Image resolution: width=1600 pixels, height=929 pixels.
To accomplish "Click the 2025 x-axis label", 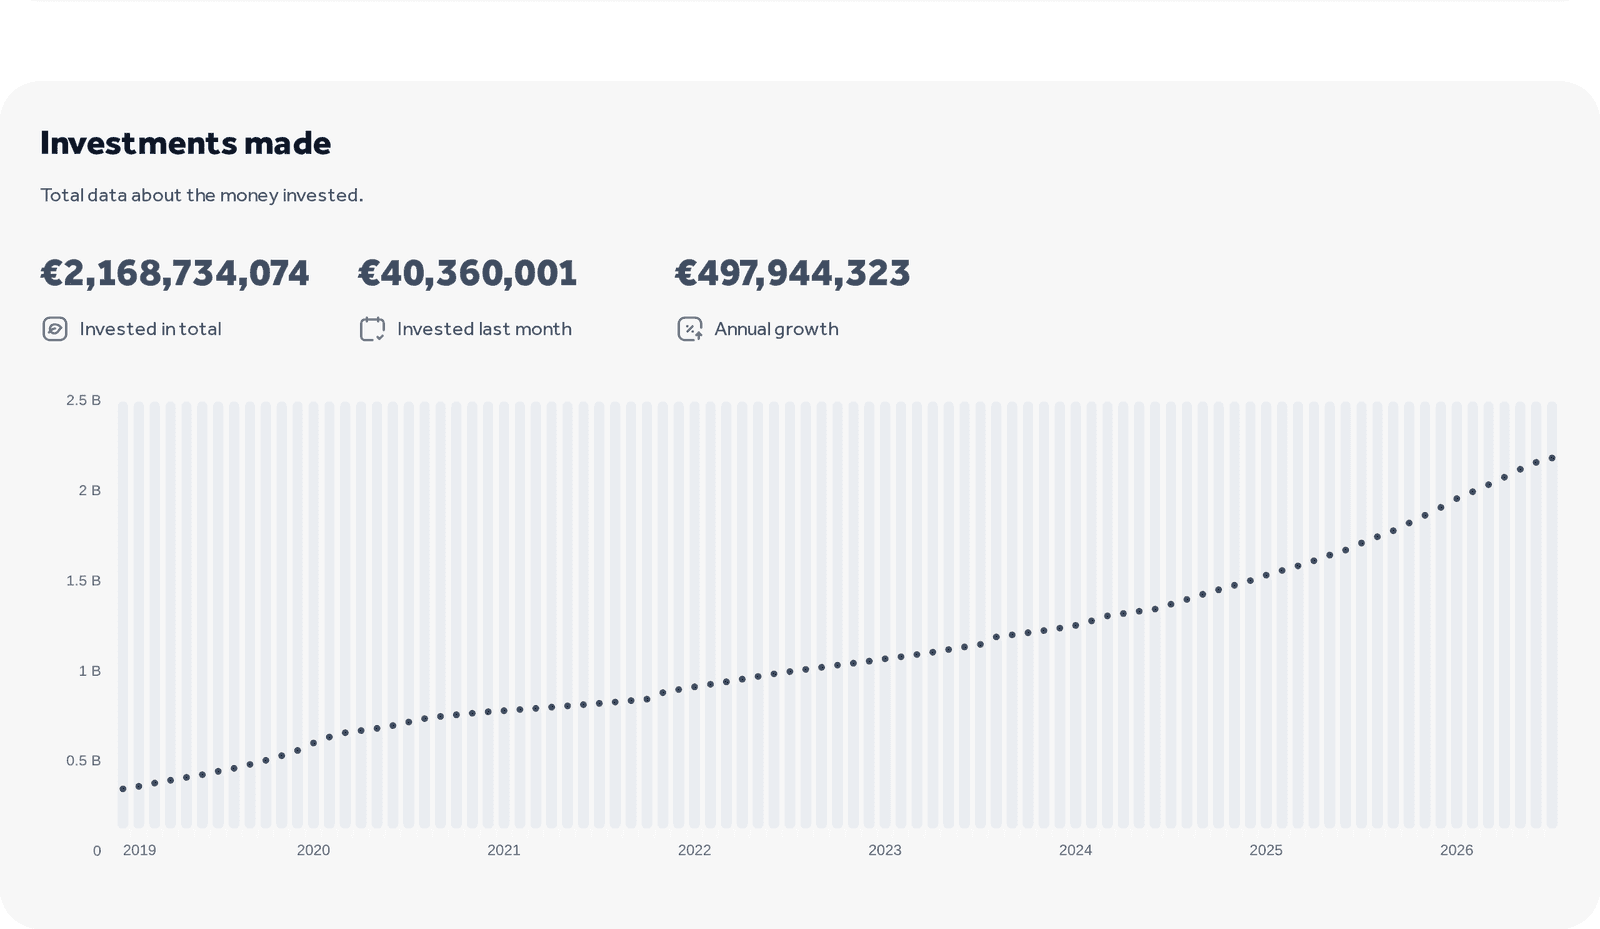I will point(1266,850).
